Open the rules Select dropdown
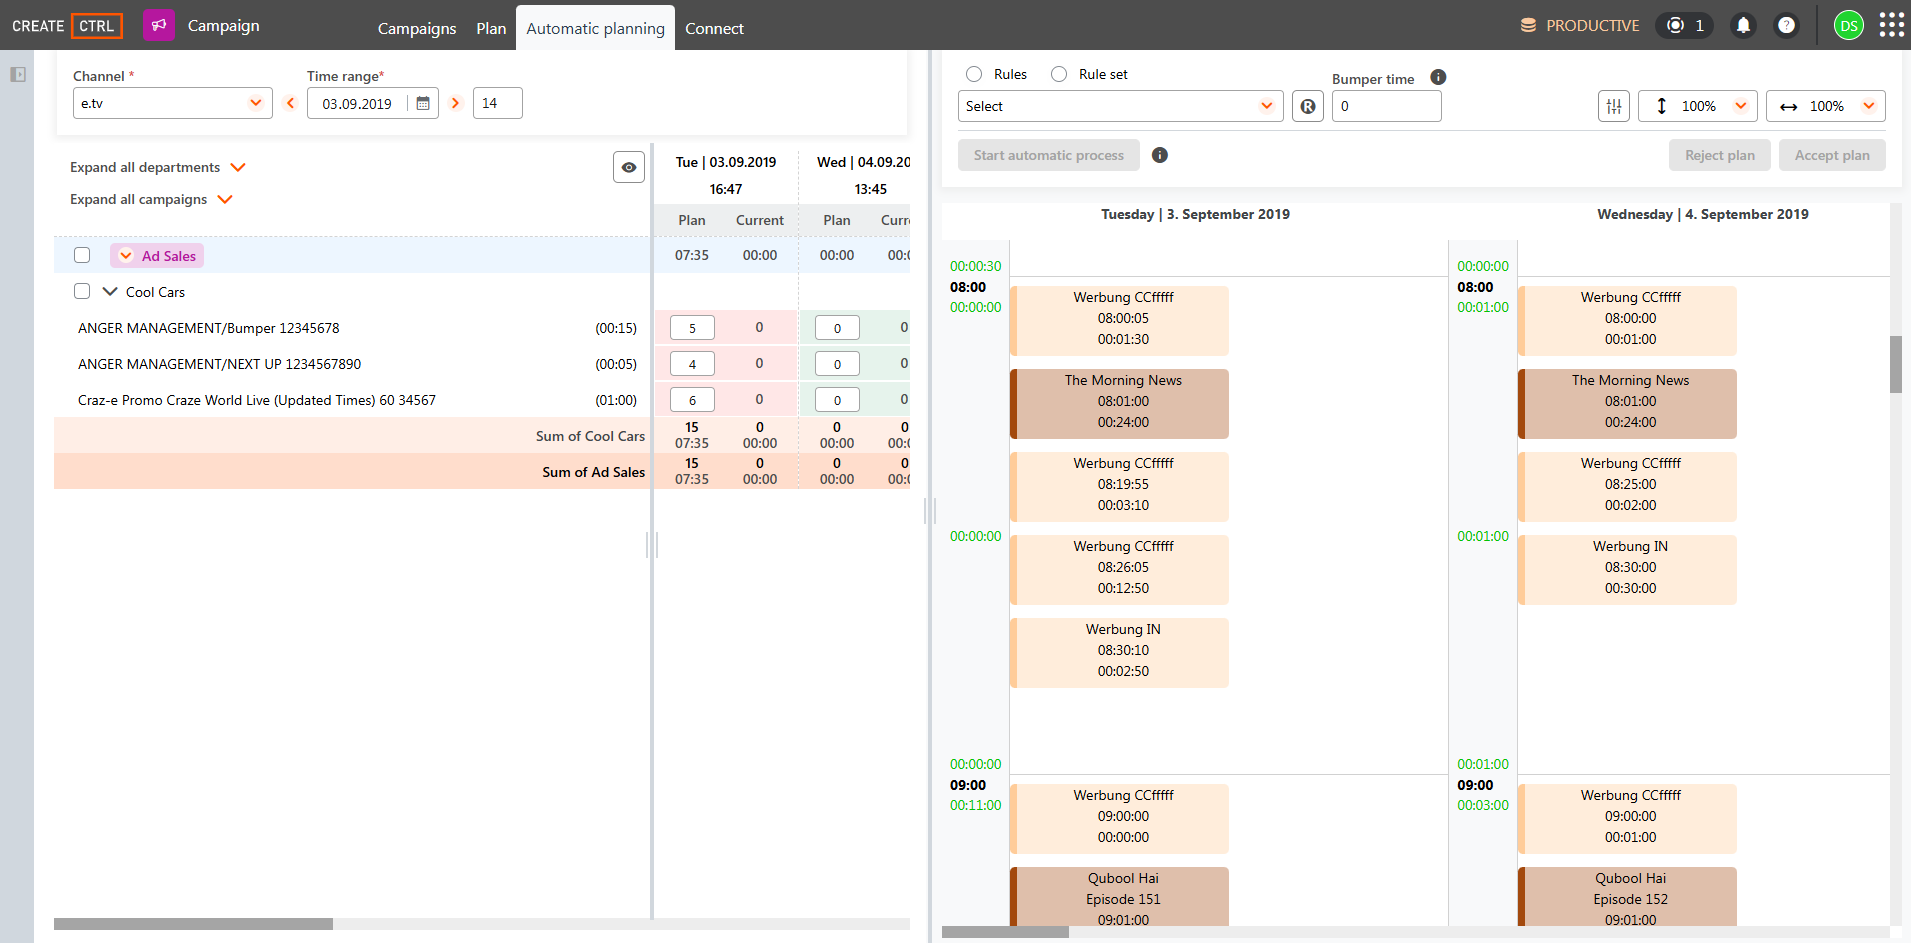 pyautogui.click(x=1120, y=106)
